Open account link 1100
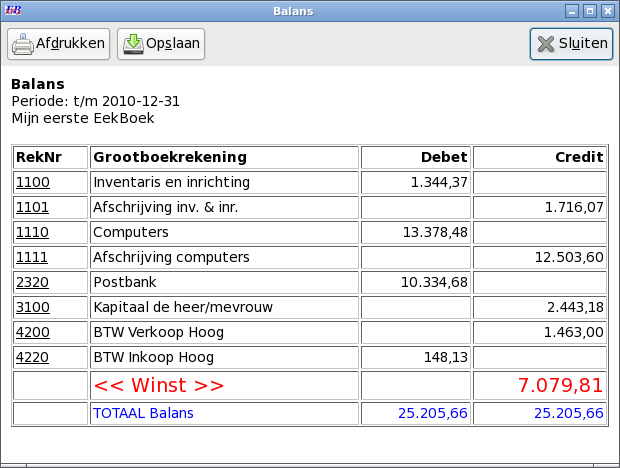The height and width of the screenshot is (468, 620). coord(32,183)
